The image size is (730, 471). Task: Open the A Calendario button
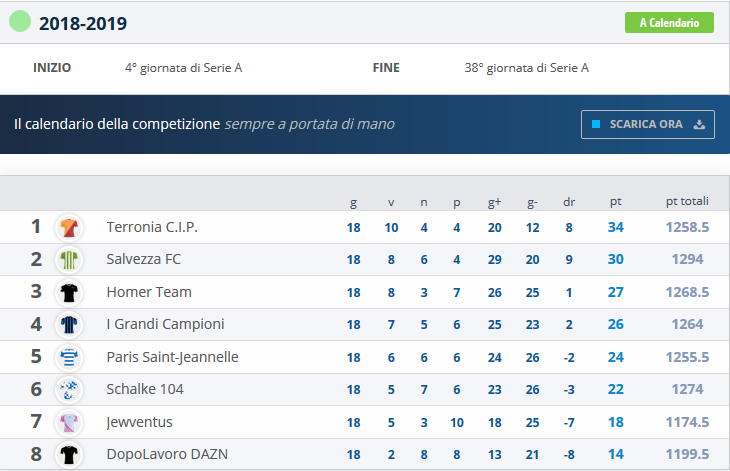coord(669,23)
